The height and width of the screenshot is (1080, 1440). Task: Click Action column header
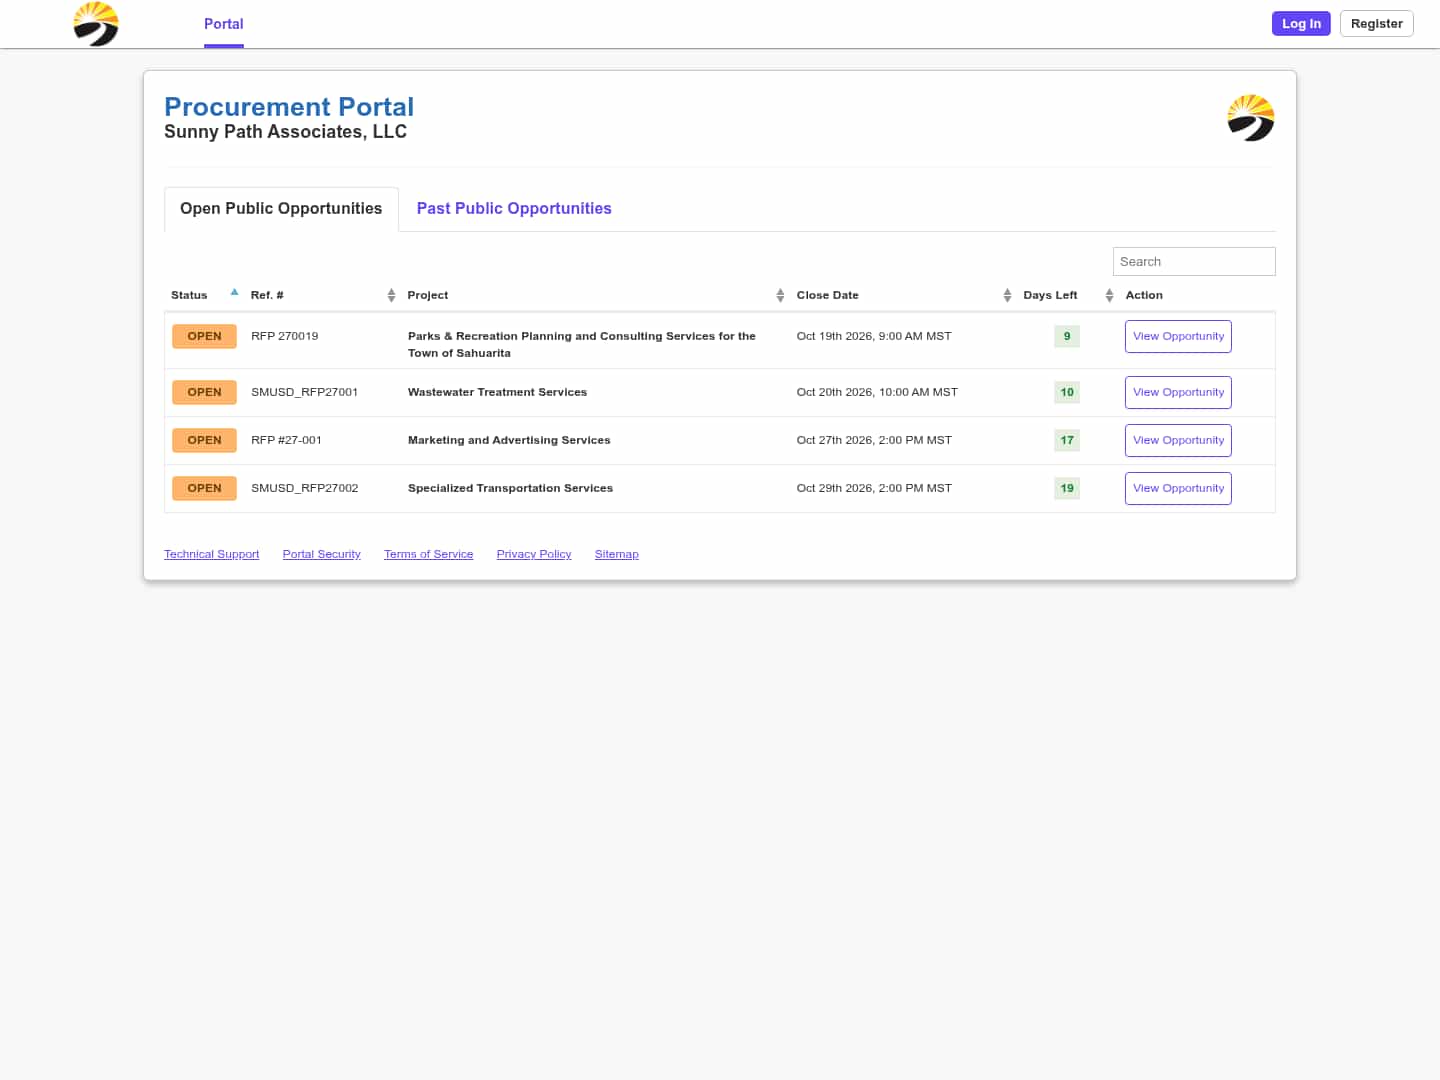pos(1144,295)
